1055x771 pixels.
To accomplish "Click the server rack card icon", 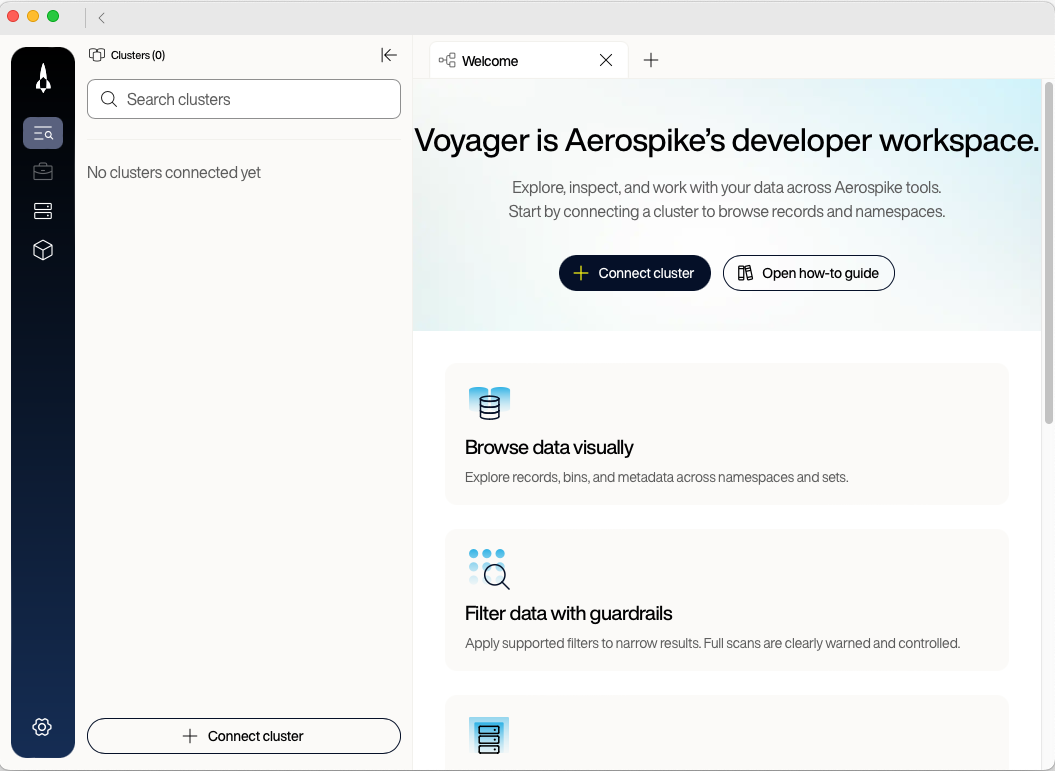I will click(489, 736).
